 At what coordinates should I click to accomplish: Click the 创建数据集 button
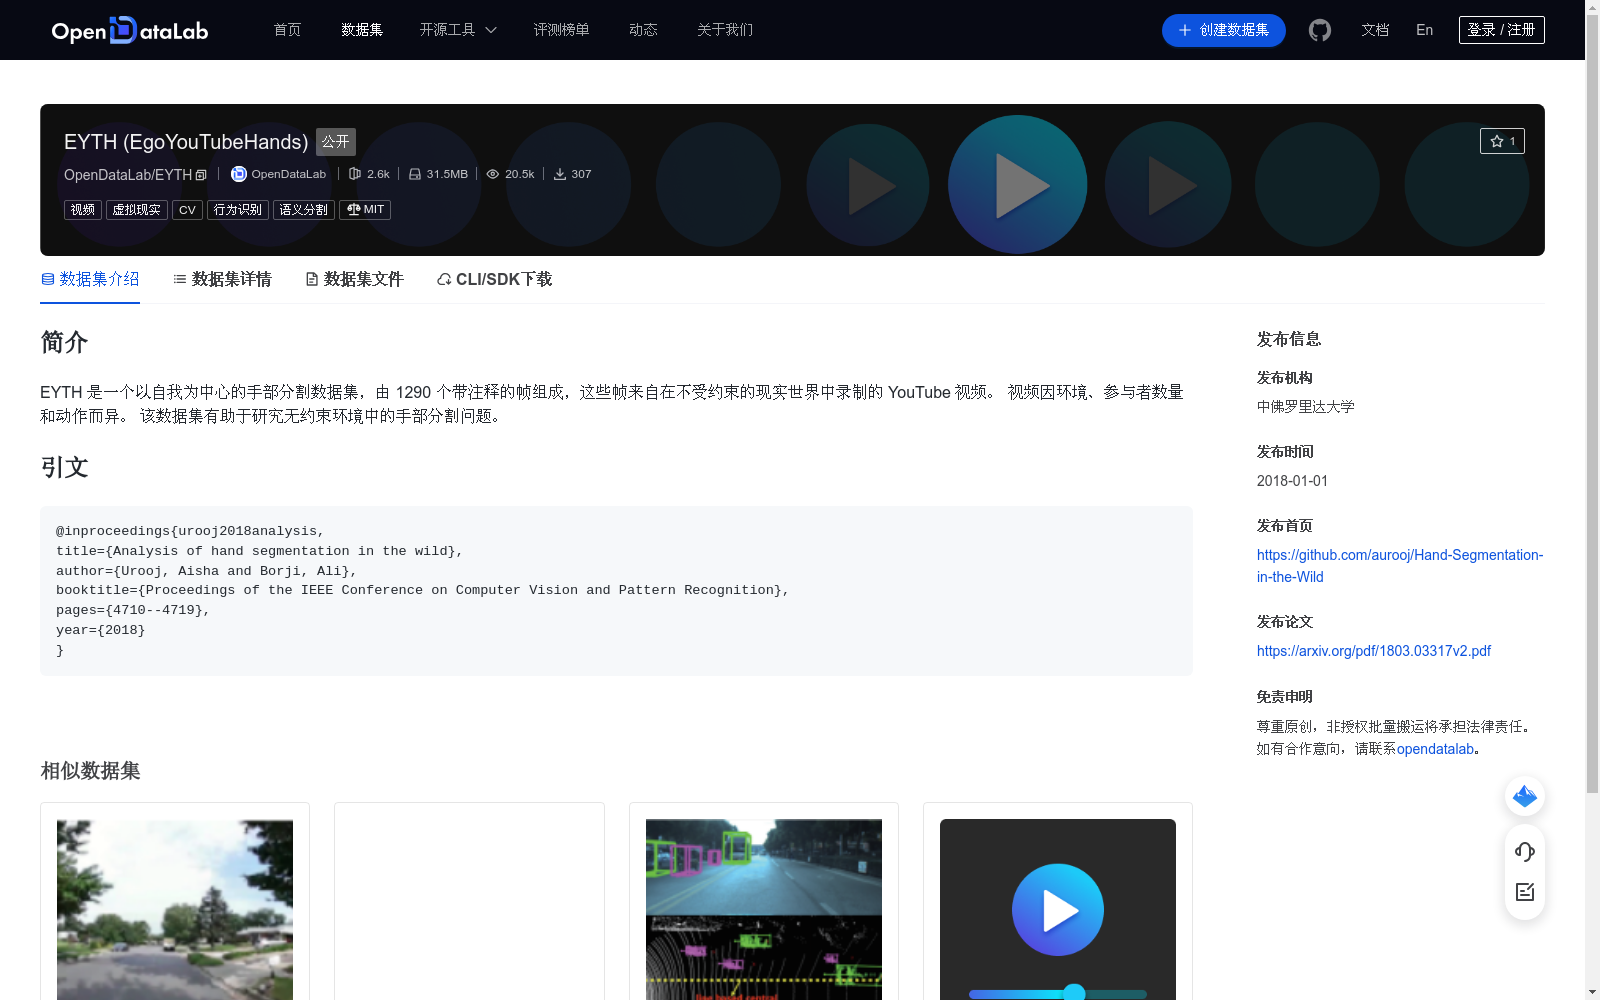tap(1223, 30)
